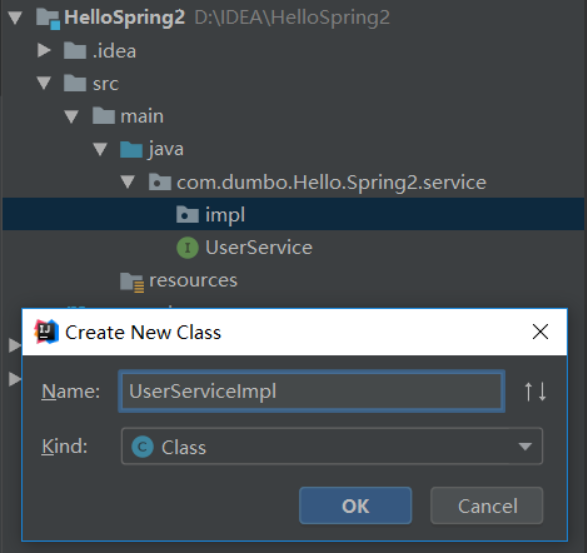Screen dimensions: 587x553
Task: Click the Name field containing UserServiceImpl
Action: pos(311,392)
